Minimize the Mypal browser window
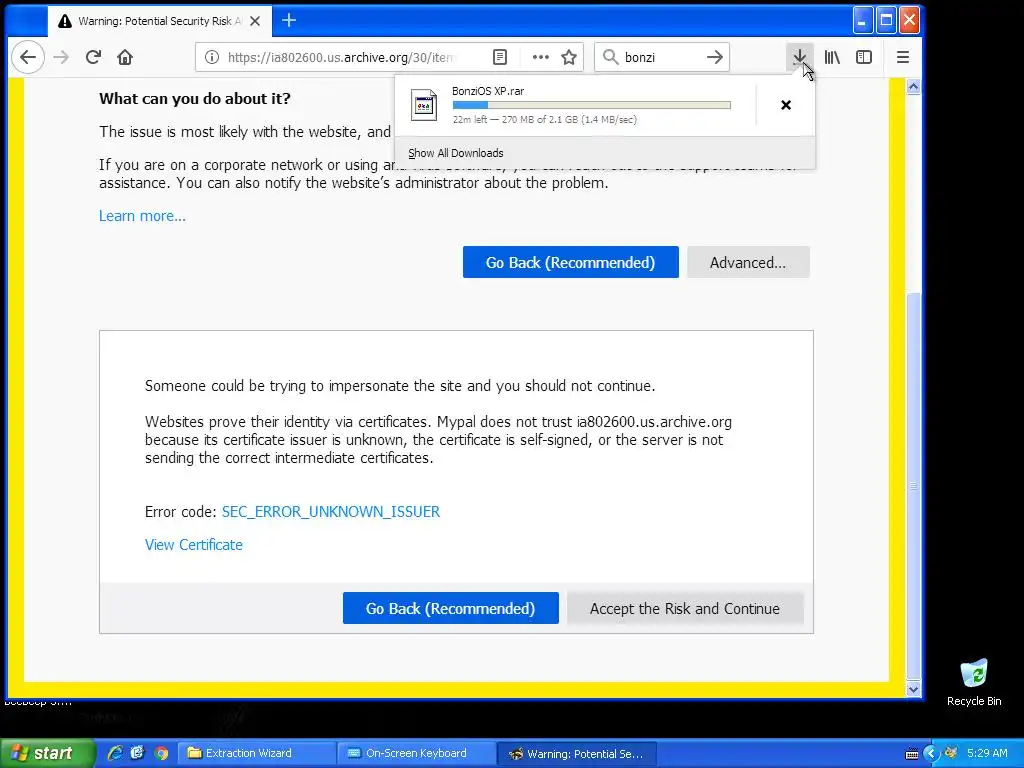This screenshot has height=768, width=1024. pos(863,21)
